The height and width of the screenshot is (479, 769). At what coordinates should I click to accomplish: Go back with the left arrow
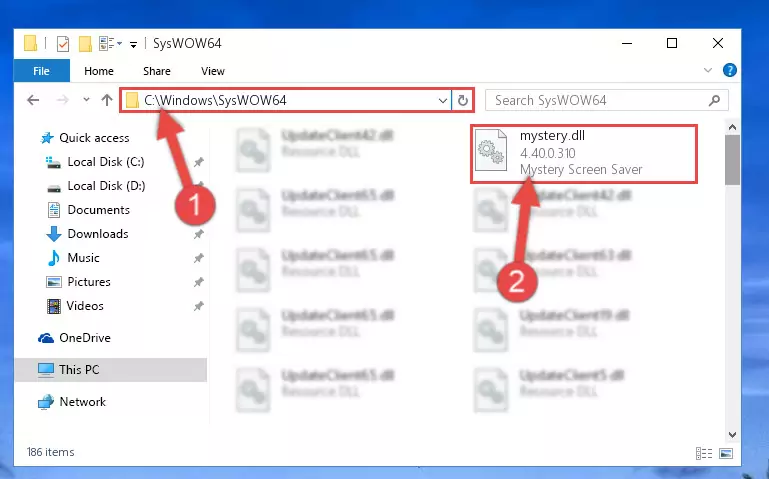click(33, 101)
